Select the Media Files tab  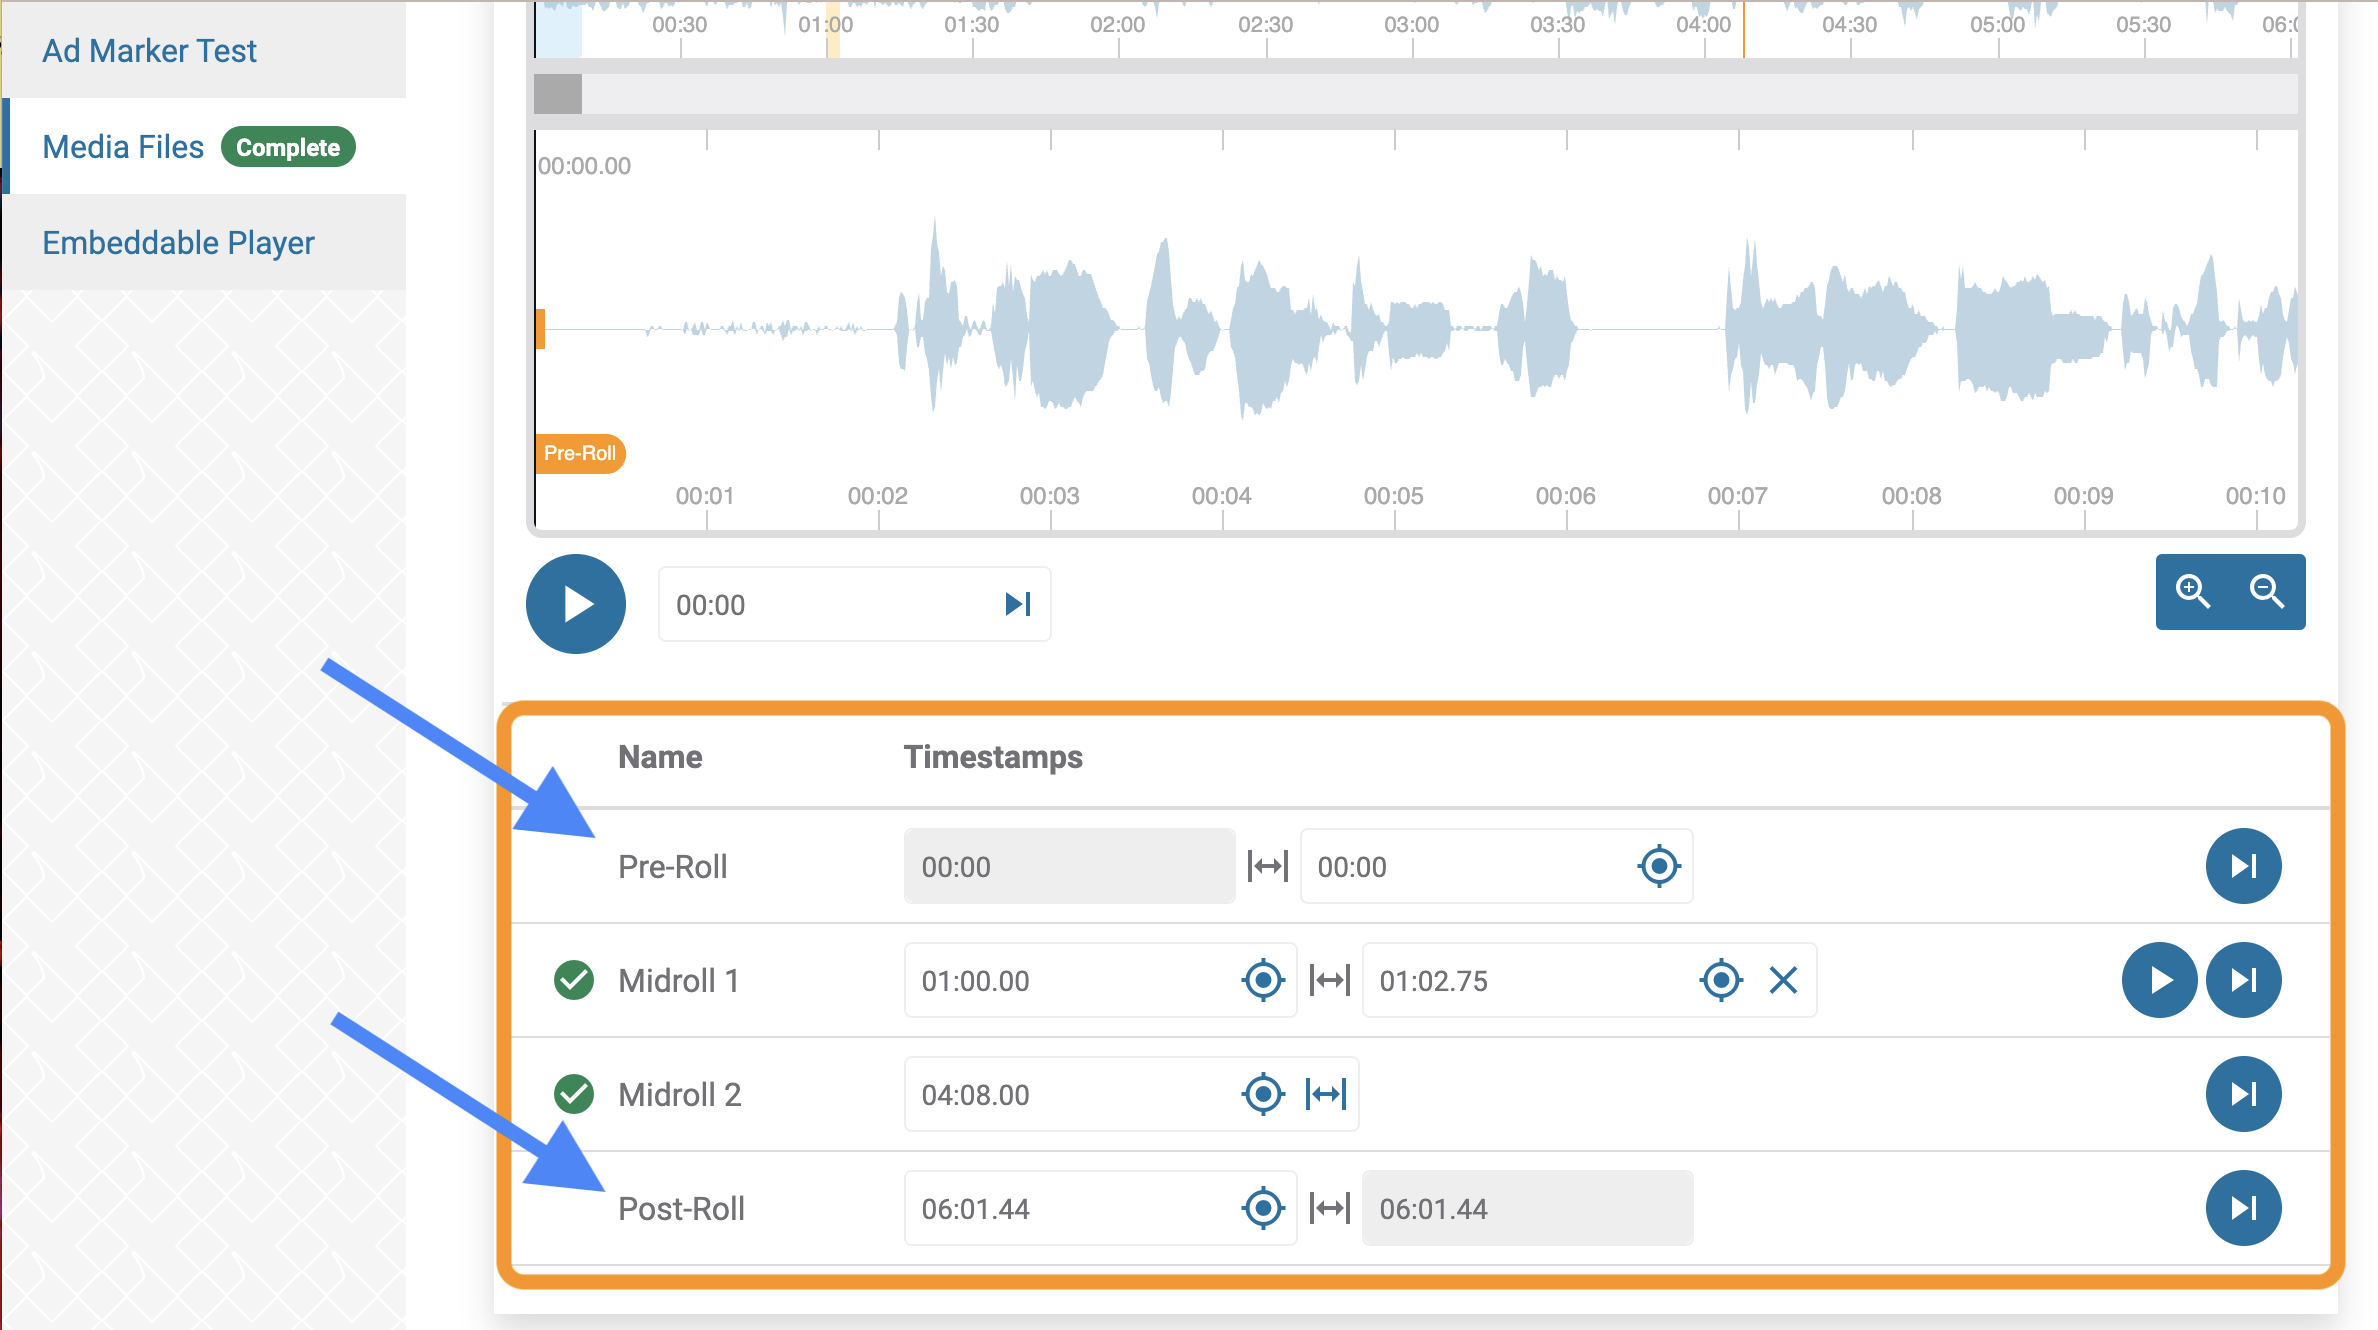click(123, 147)
